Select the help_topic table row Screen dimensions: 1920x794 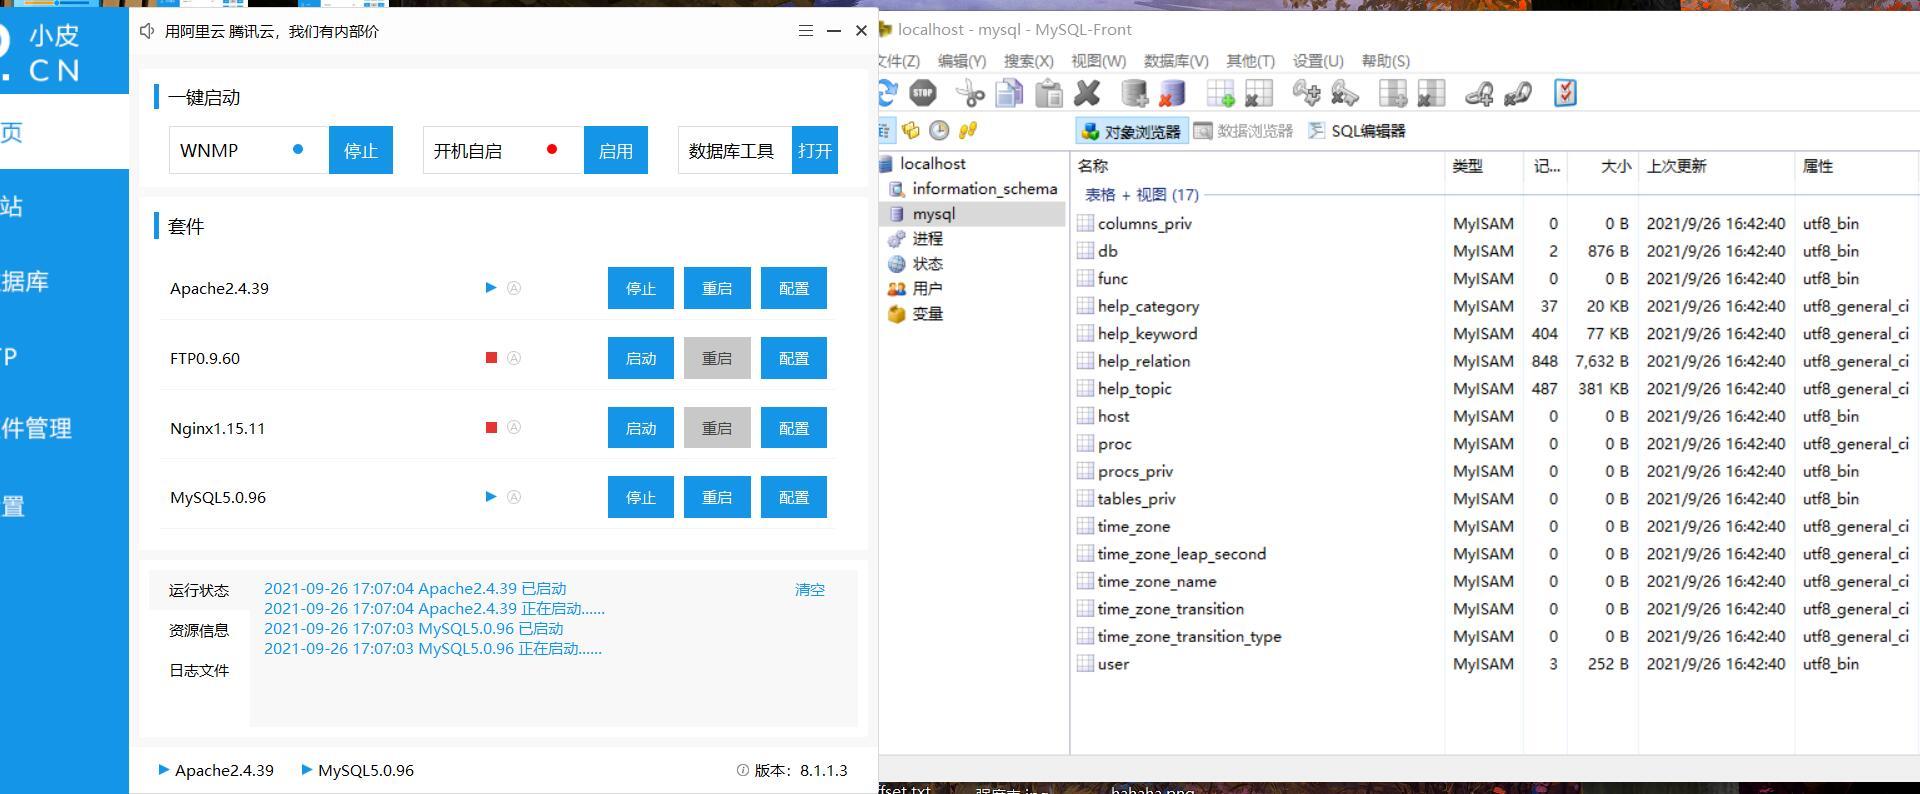tap(1494, 388)
